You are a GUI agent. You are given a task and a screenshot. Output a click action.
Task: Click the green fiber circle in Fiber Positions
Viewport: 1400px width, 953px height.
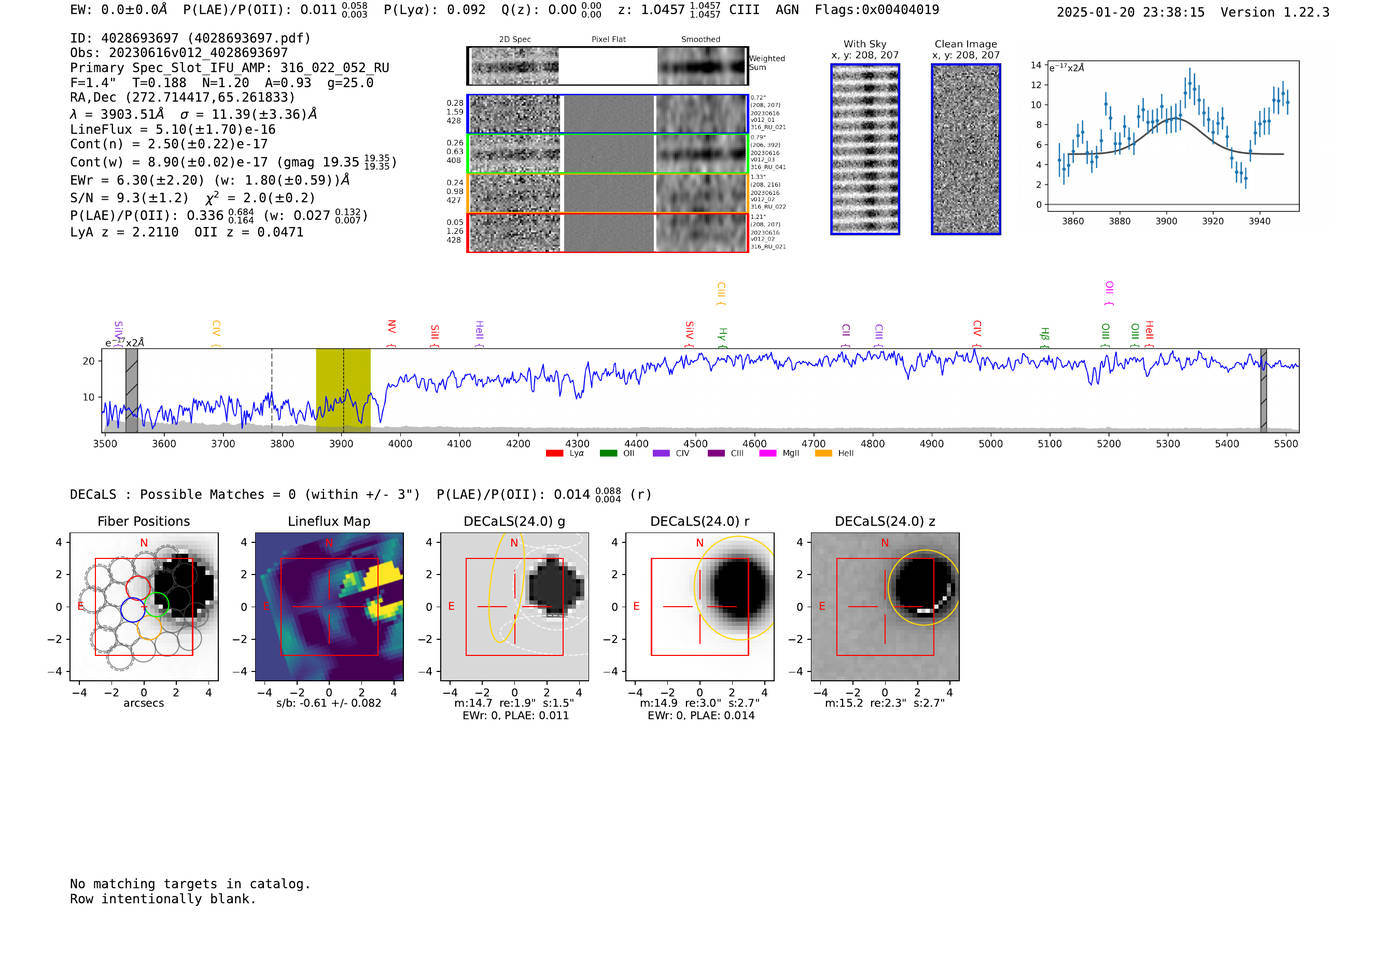point(157,604)
